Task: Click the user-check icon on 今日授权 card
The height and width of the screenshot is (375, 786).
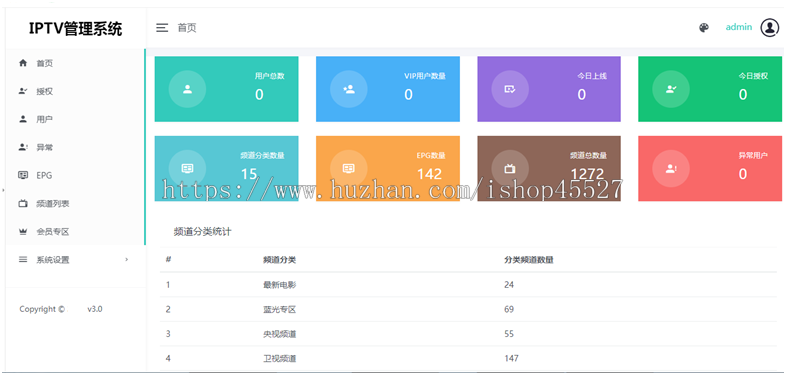Action: (x=671, y=89)
